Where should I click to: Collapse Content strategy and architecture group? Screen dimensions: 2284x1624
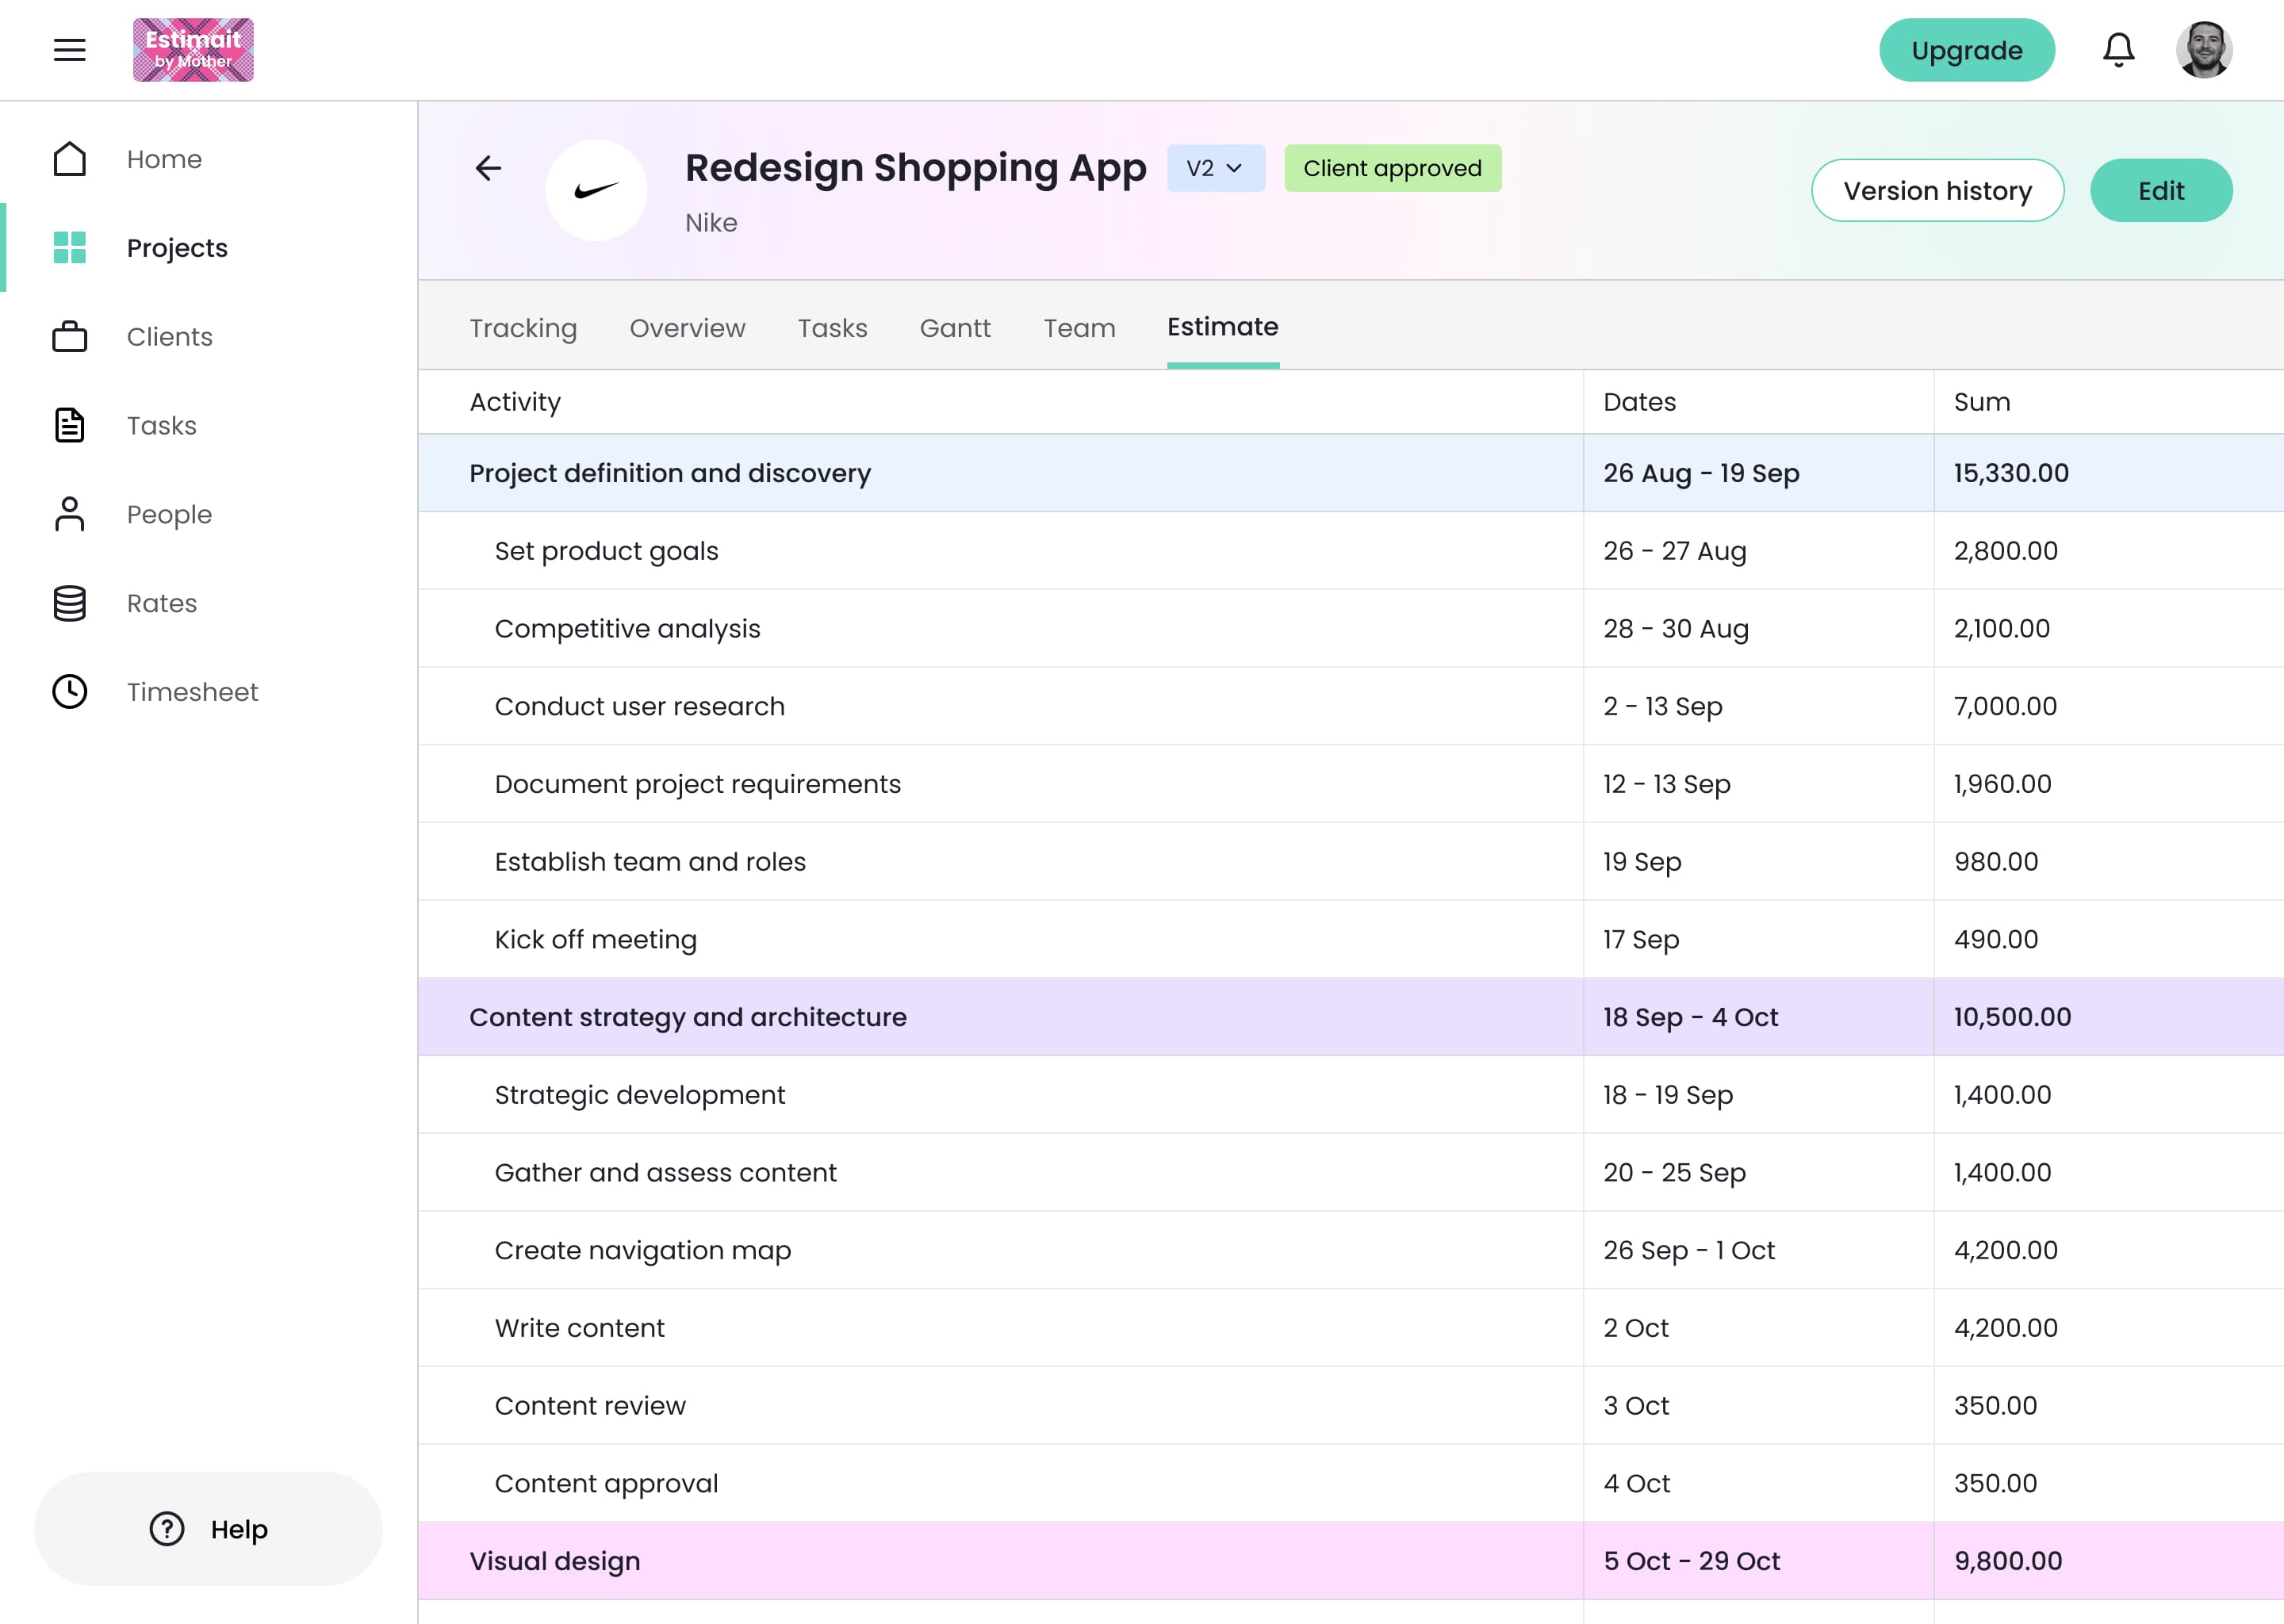click(x=687, y=1017)
